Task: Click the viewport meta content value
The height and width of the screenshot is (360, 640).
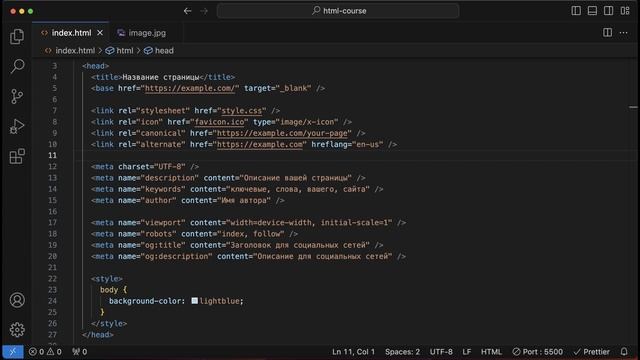Action: 309,223
